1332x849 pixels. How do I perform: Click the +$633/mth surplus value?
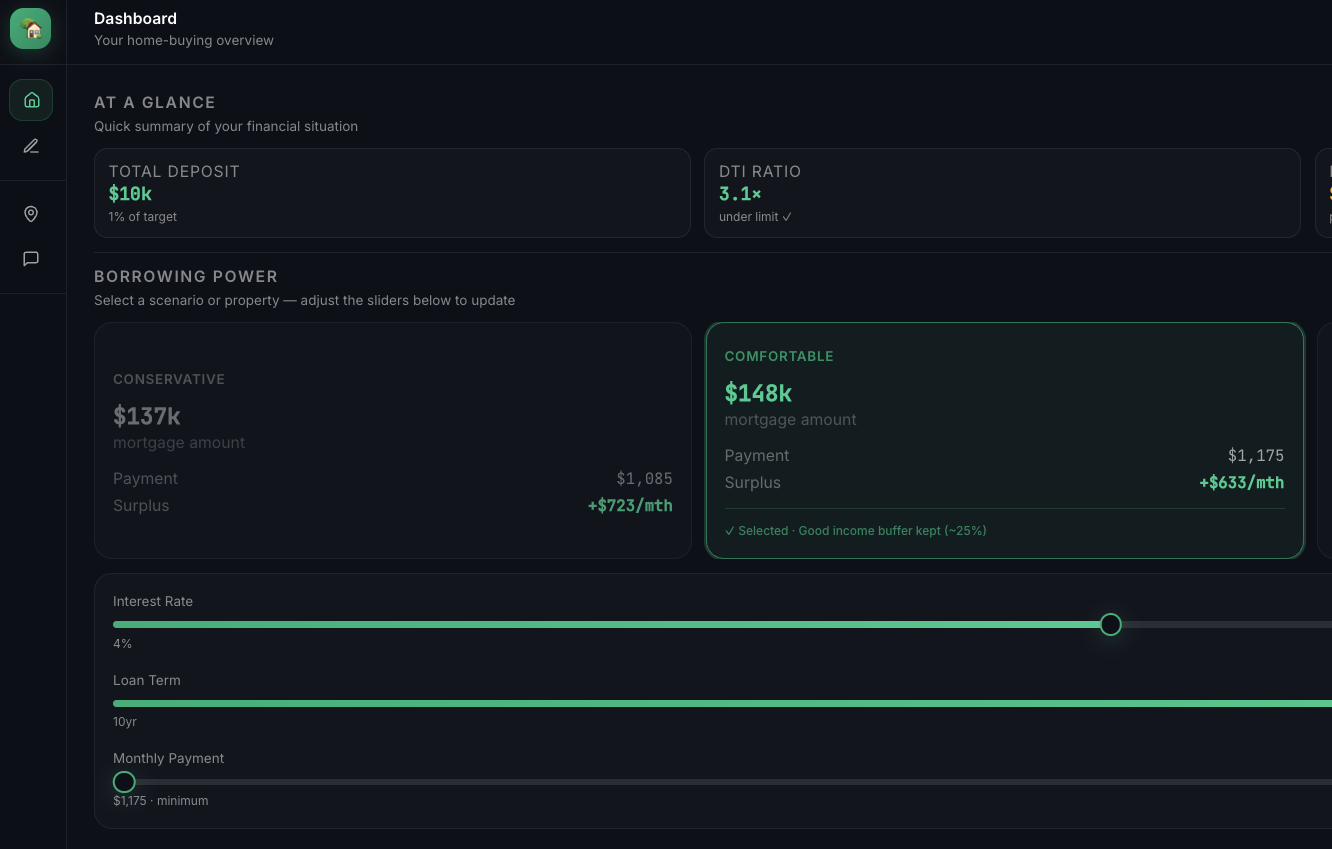(1241, 483)
